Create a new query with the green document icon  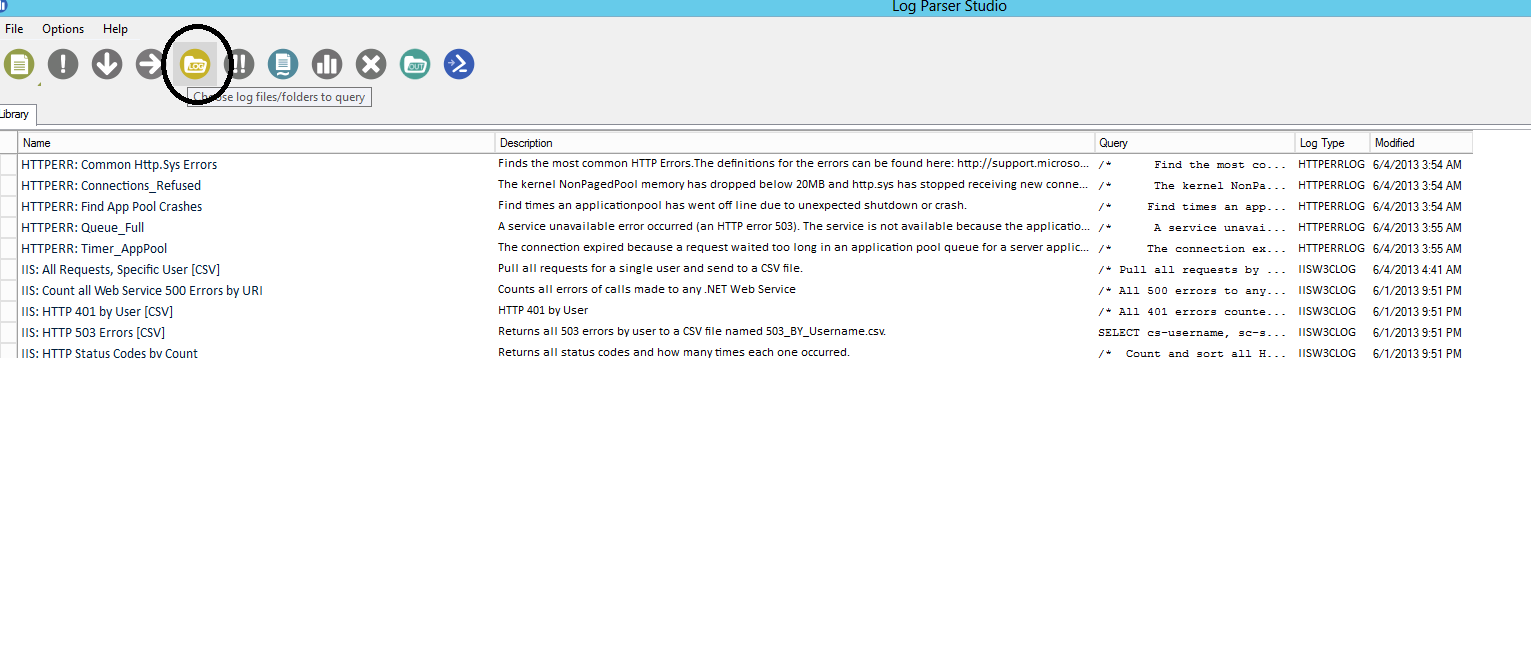[18, 65]
